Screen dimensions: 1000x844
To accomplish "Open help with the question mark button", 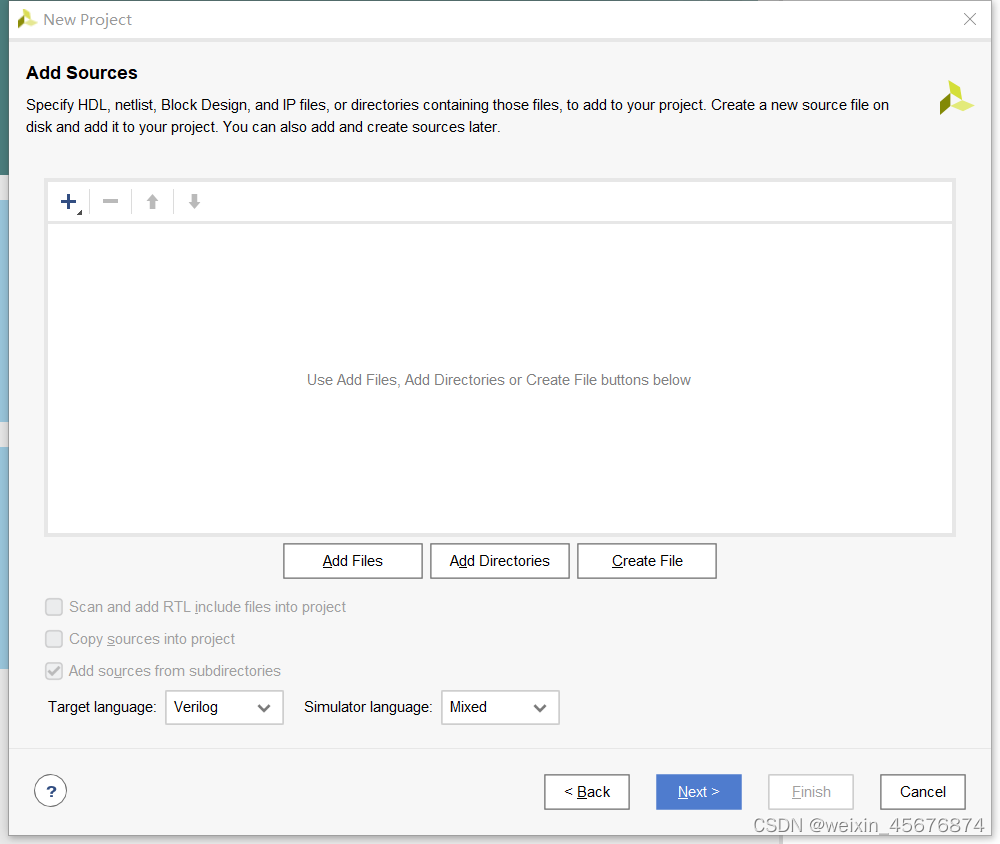I will point(50,791).
